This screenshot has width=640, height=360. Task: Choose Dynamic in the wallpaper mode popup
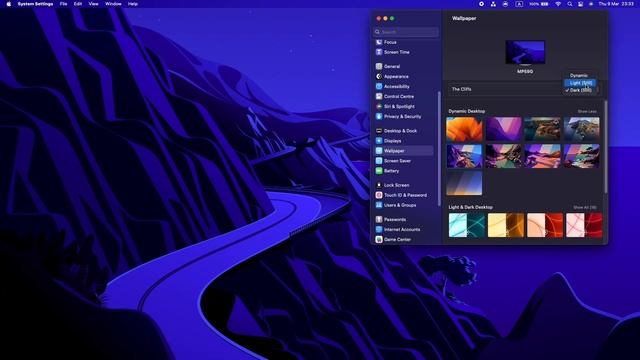[580, 76]
